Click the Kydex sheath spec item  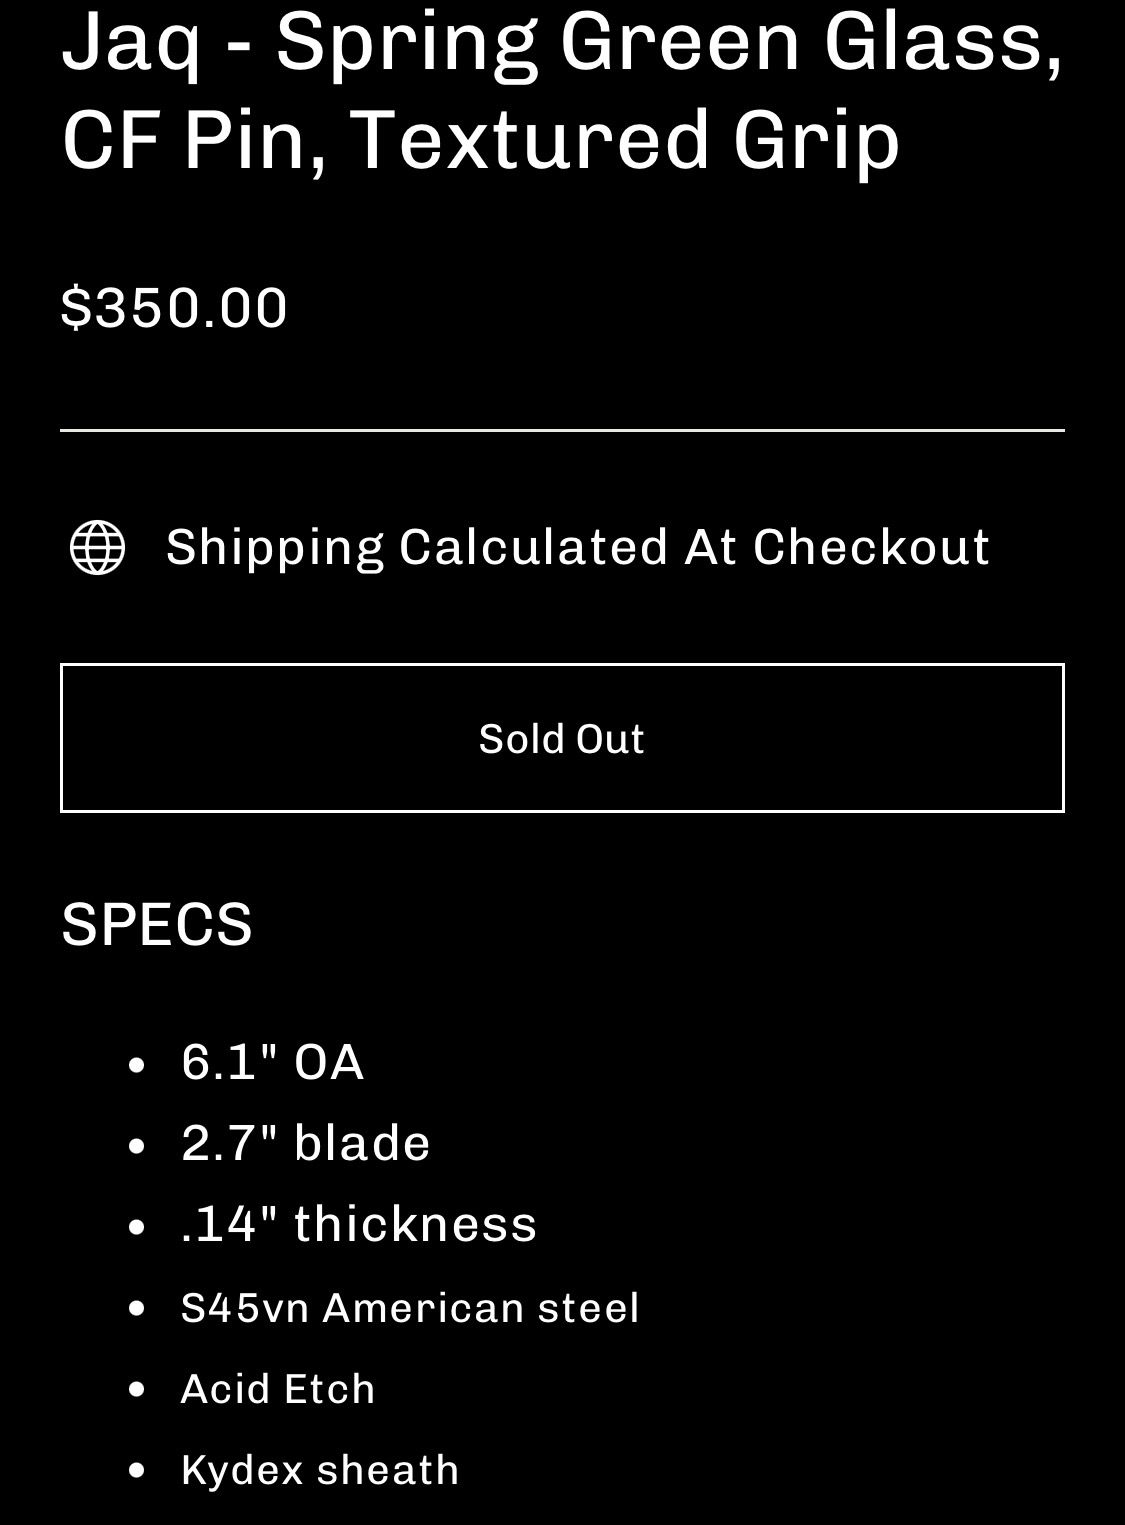click(x=319, y=1470)
